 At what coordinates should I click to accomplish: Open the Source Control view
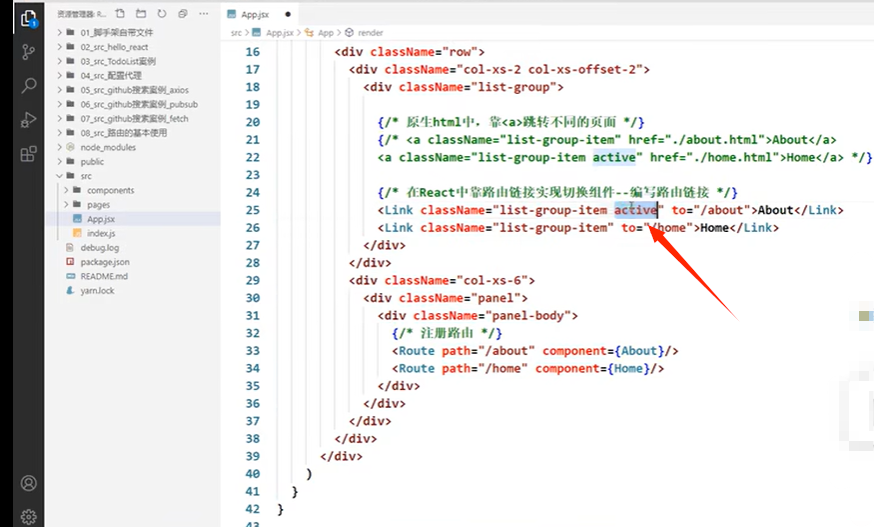click(x=28, y=52)
